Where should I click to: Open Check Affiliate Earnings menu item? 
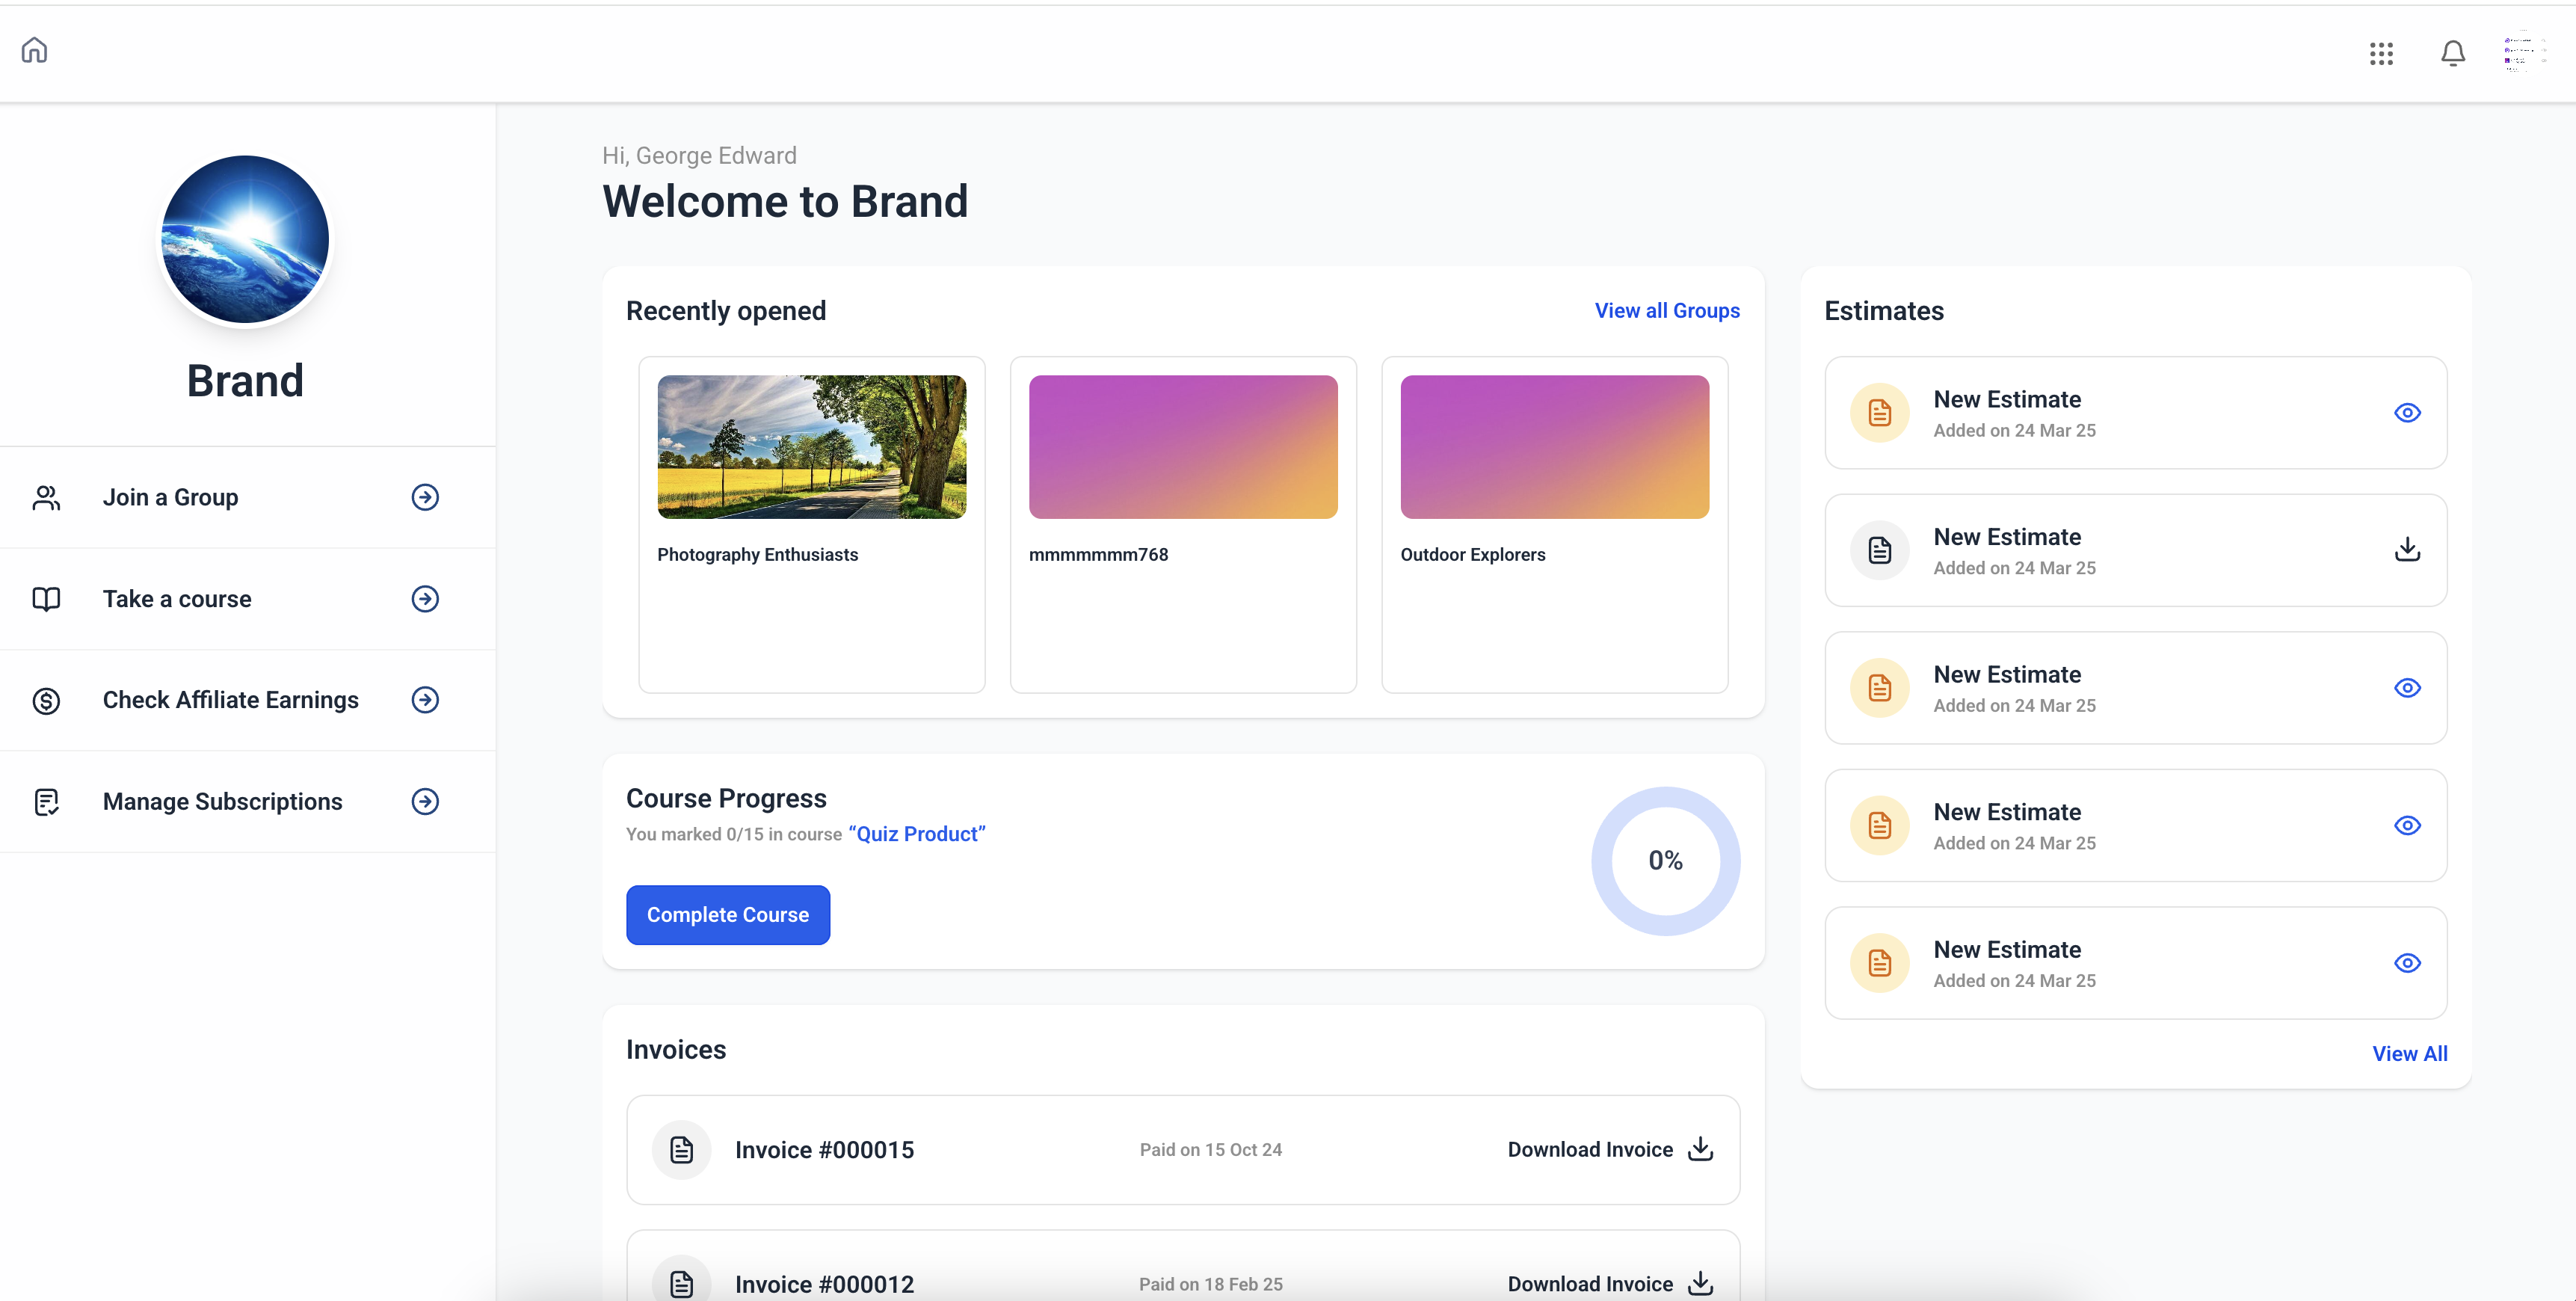click(x=230, y=700)
